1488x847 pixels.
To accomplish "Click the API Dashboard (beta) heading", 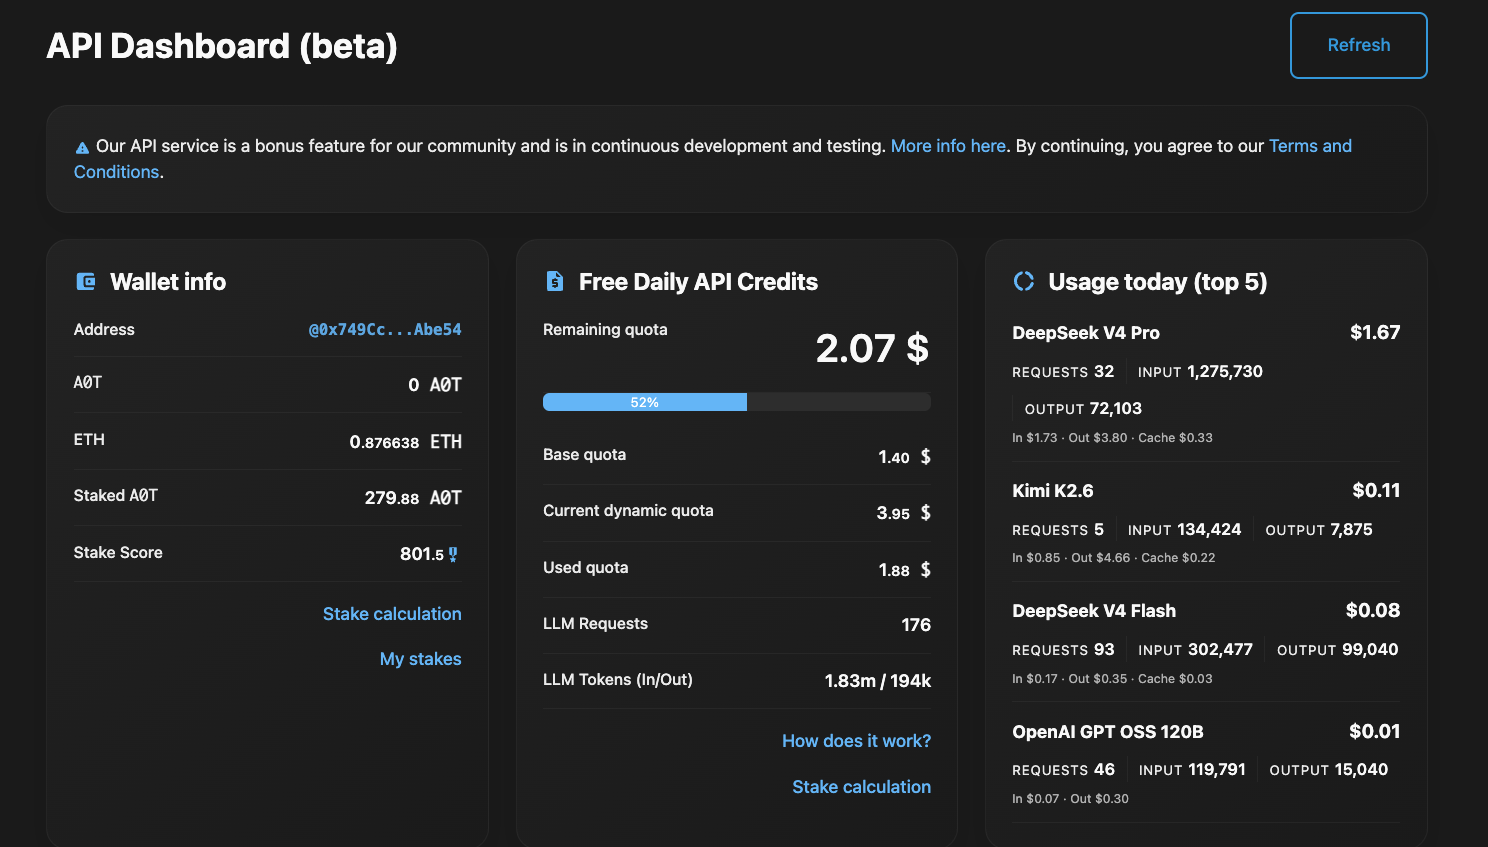I will pyautogui.click(x=222, y=46).
